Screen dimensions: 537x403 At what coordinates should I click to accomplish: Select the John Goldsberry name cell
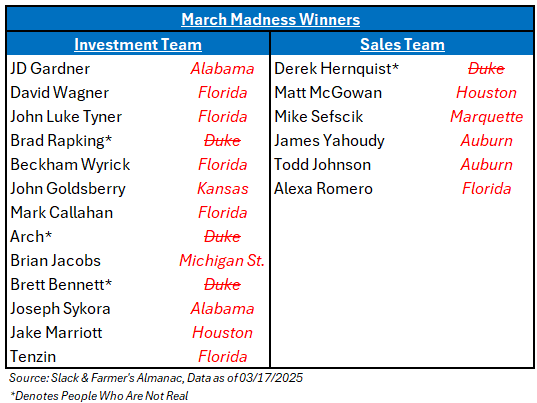68,189
